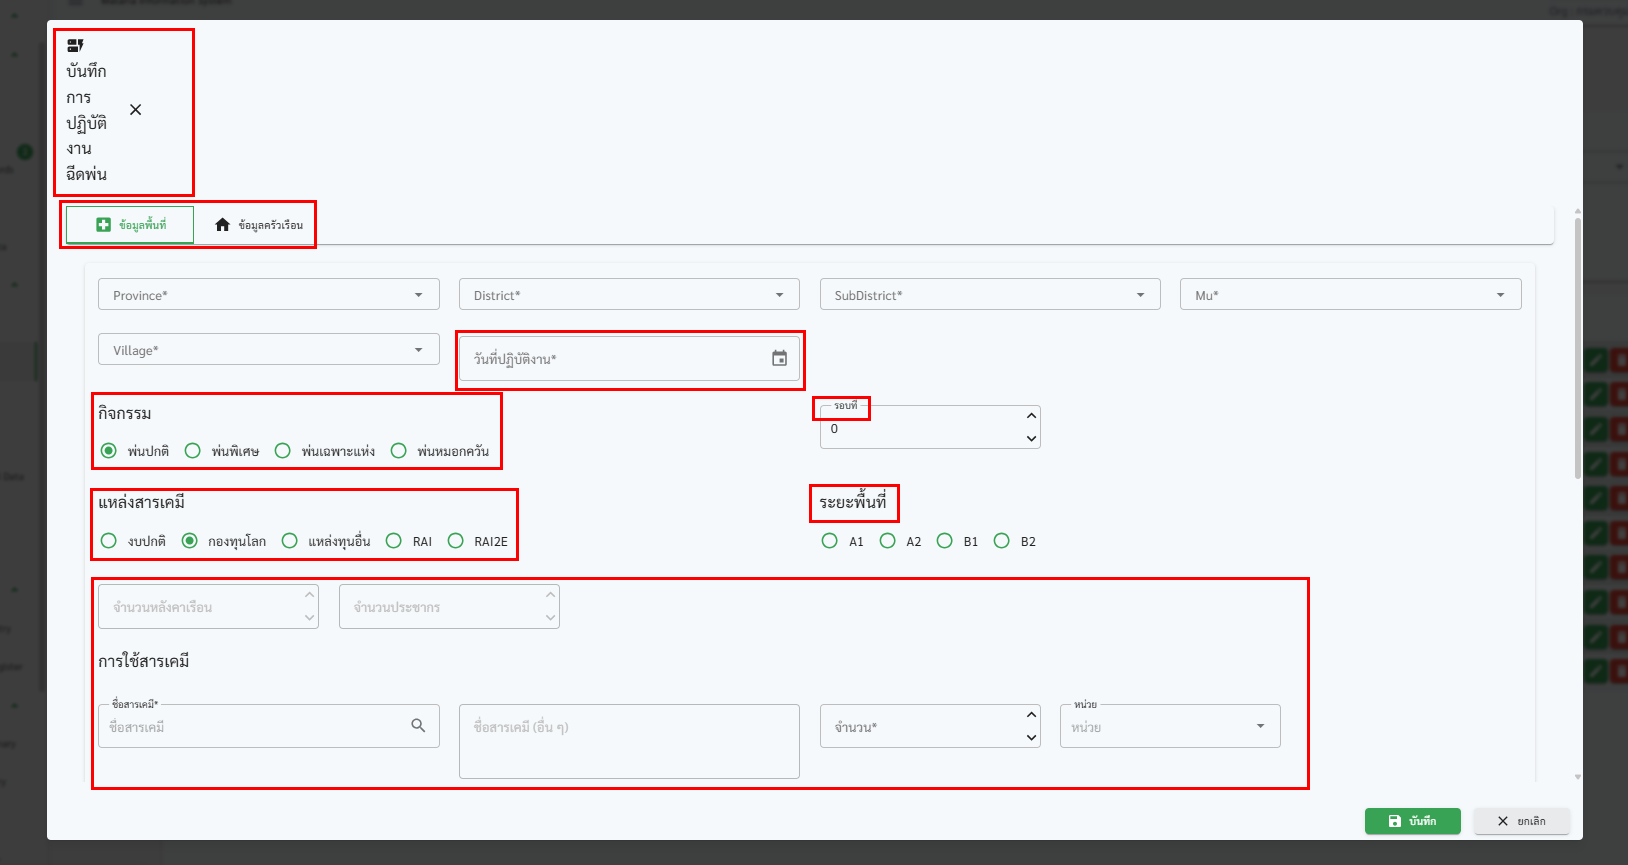Choose RAI2E as chemical source
This screenshot has height=865, width=1628.
pyautogui.click(x=456, y=541)
